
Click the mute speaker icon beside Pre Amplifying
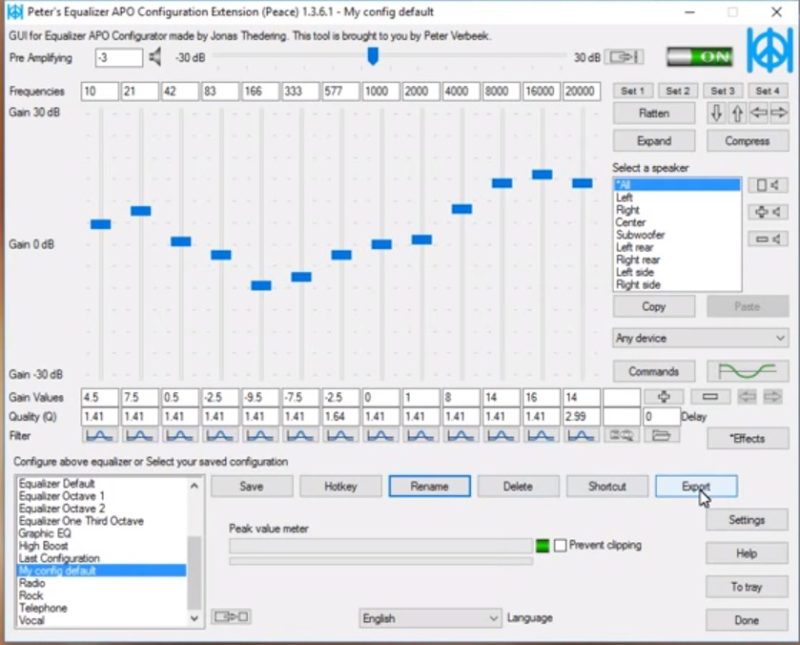tap(155, 57)
